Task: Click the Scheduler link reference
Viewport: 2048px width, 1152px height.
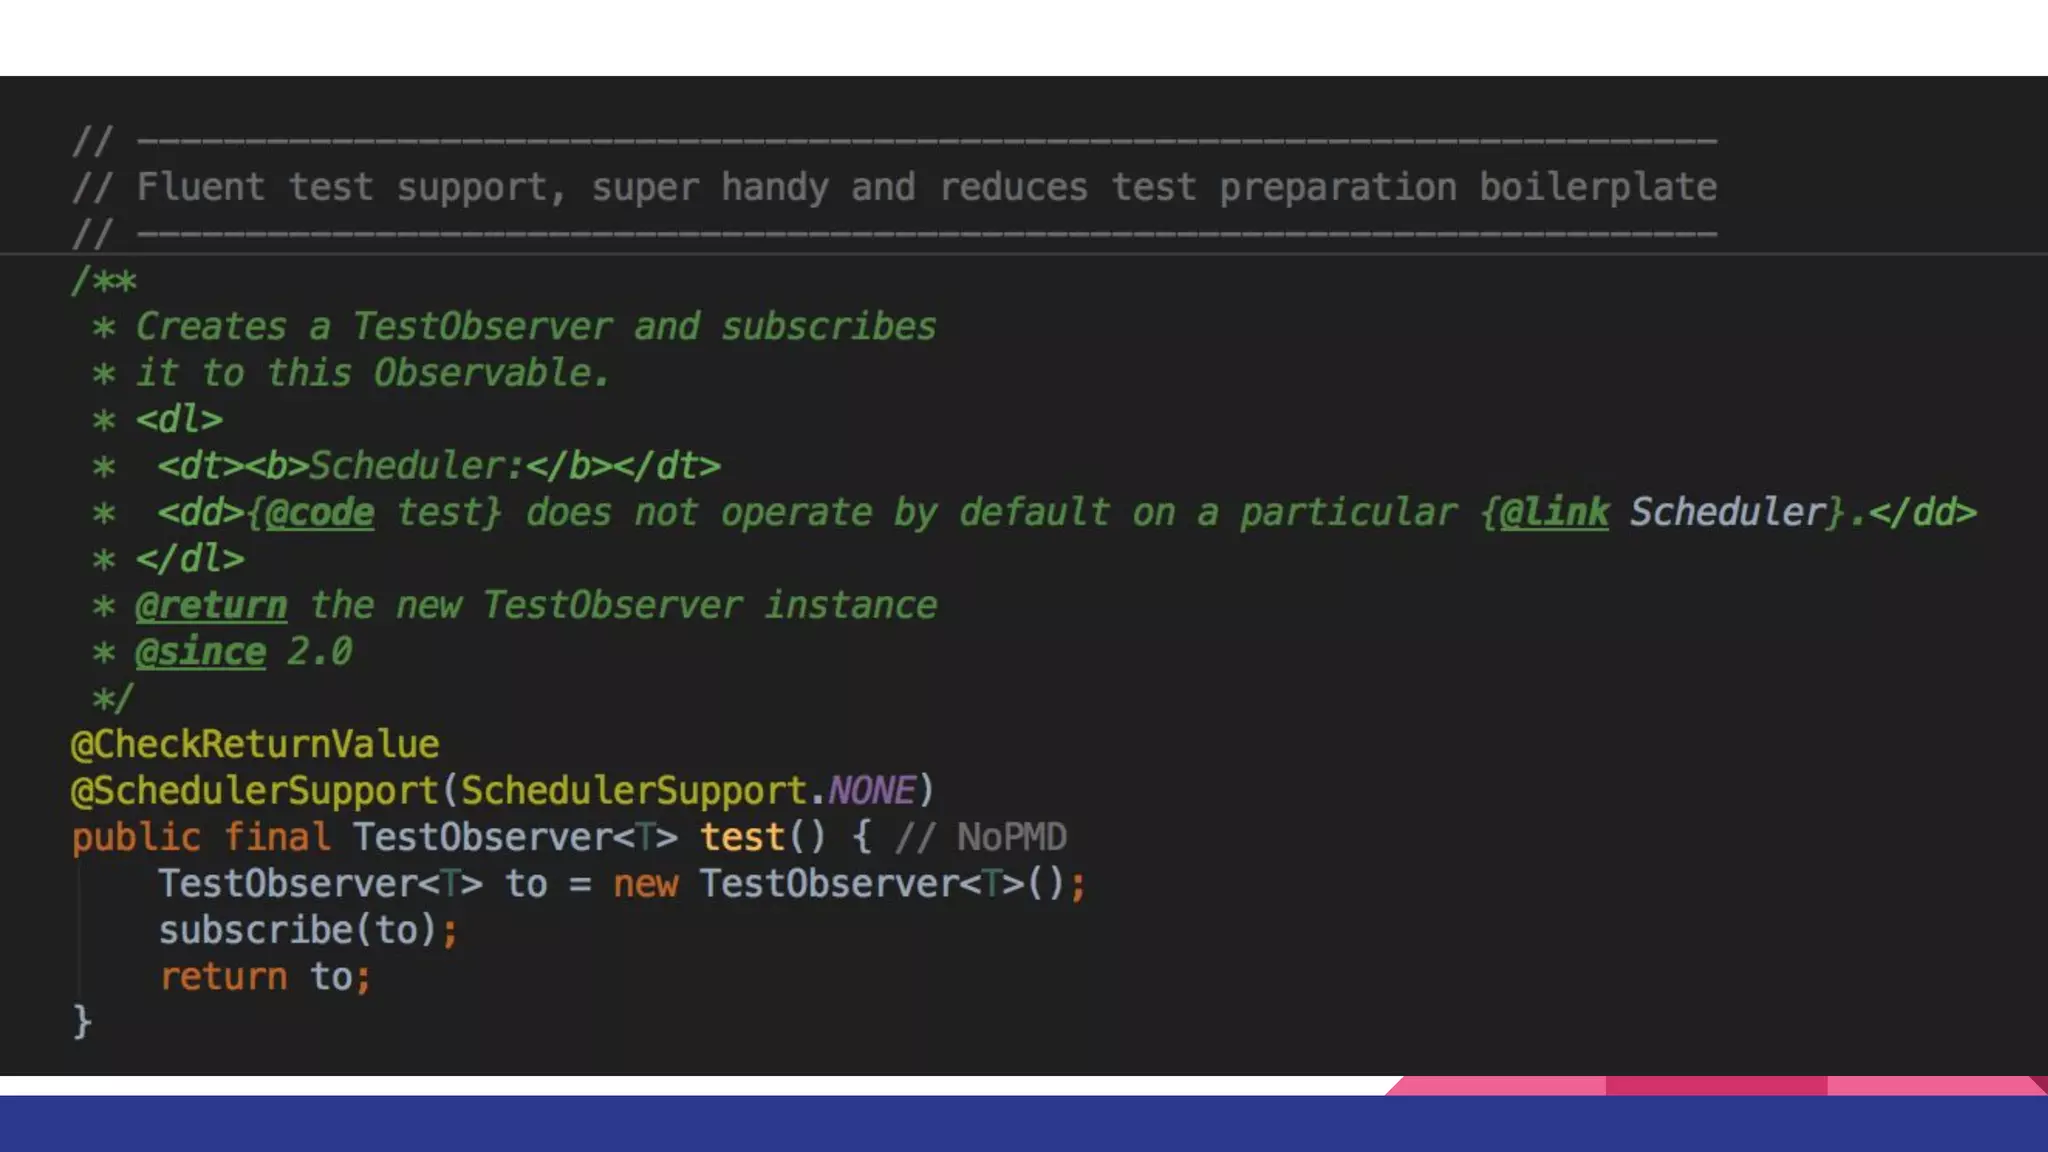Action: pos(1727,512)
